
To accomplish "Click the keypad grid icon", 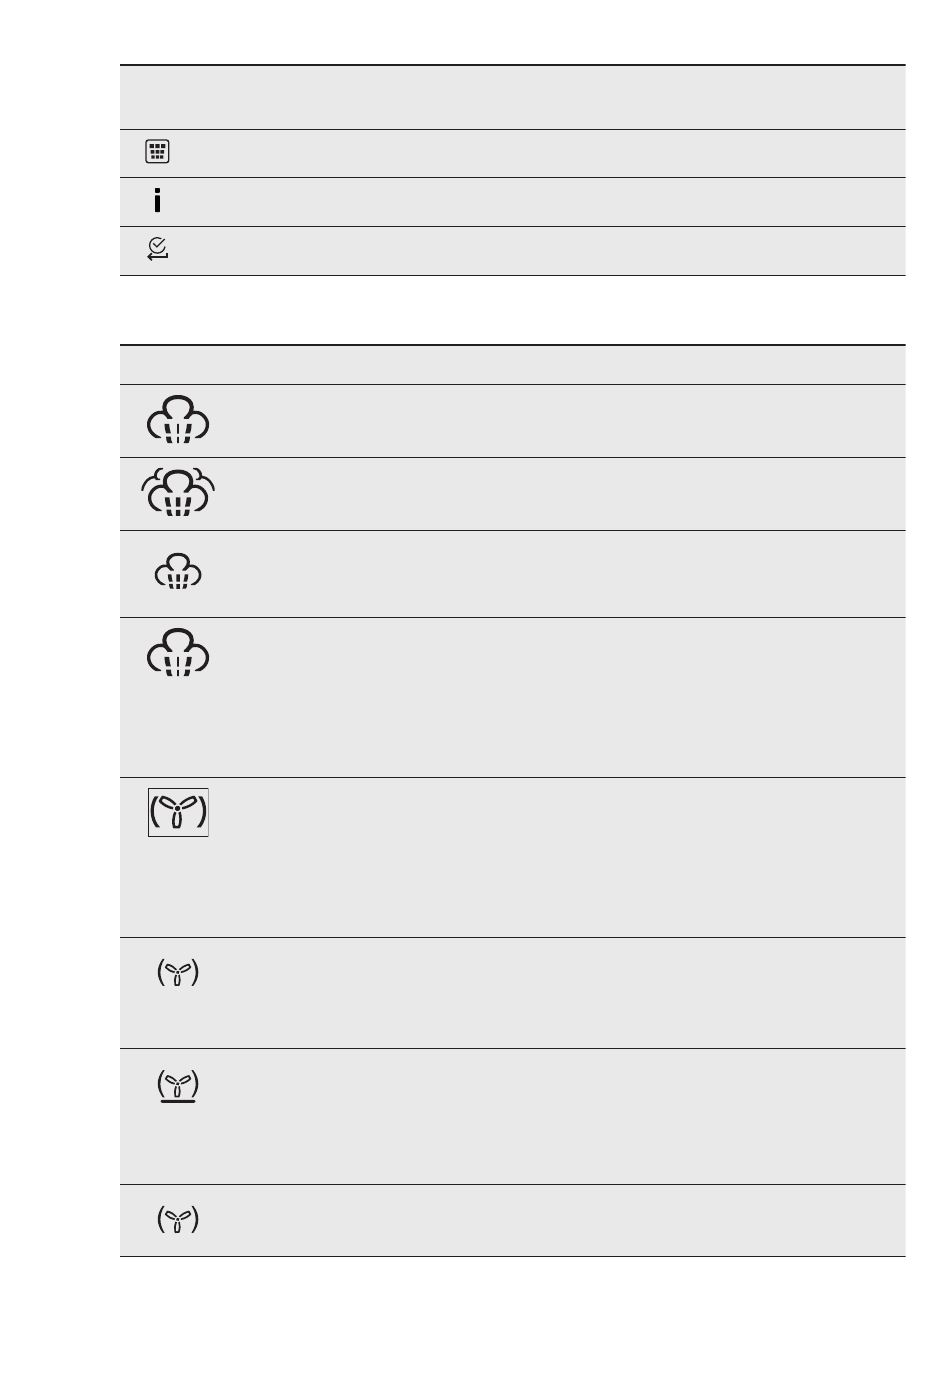I will [x=157, y=152].
